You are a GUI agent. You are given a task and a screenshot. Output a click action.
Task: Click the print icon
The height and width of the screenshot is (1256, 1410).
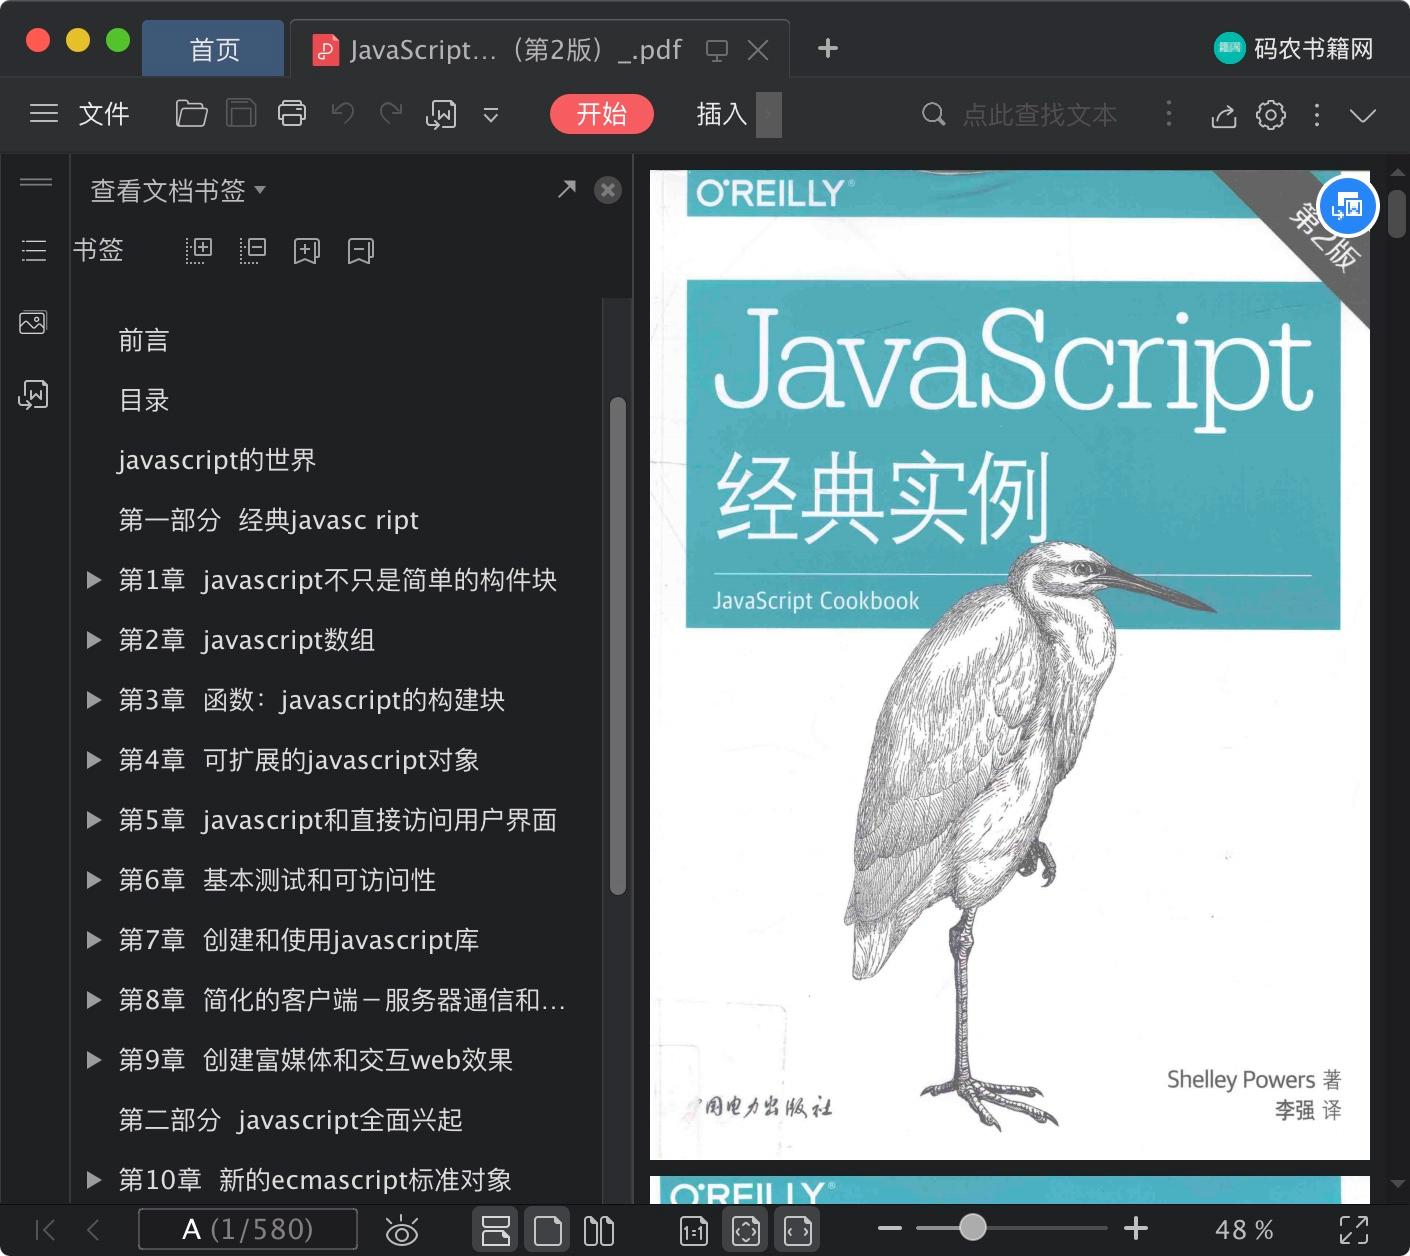click(292, 114)
